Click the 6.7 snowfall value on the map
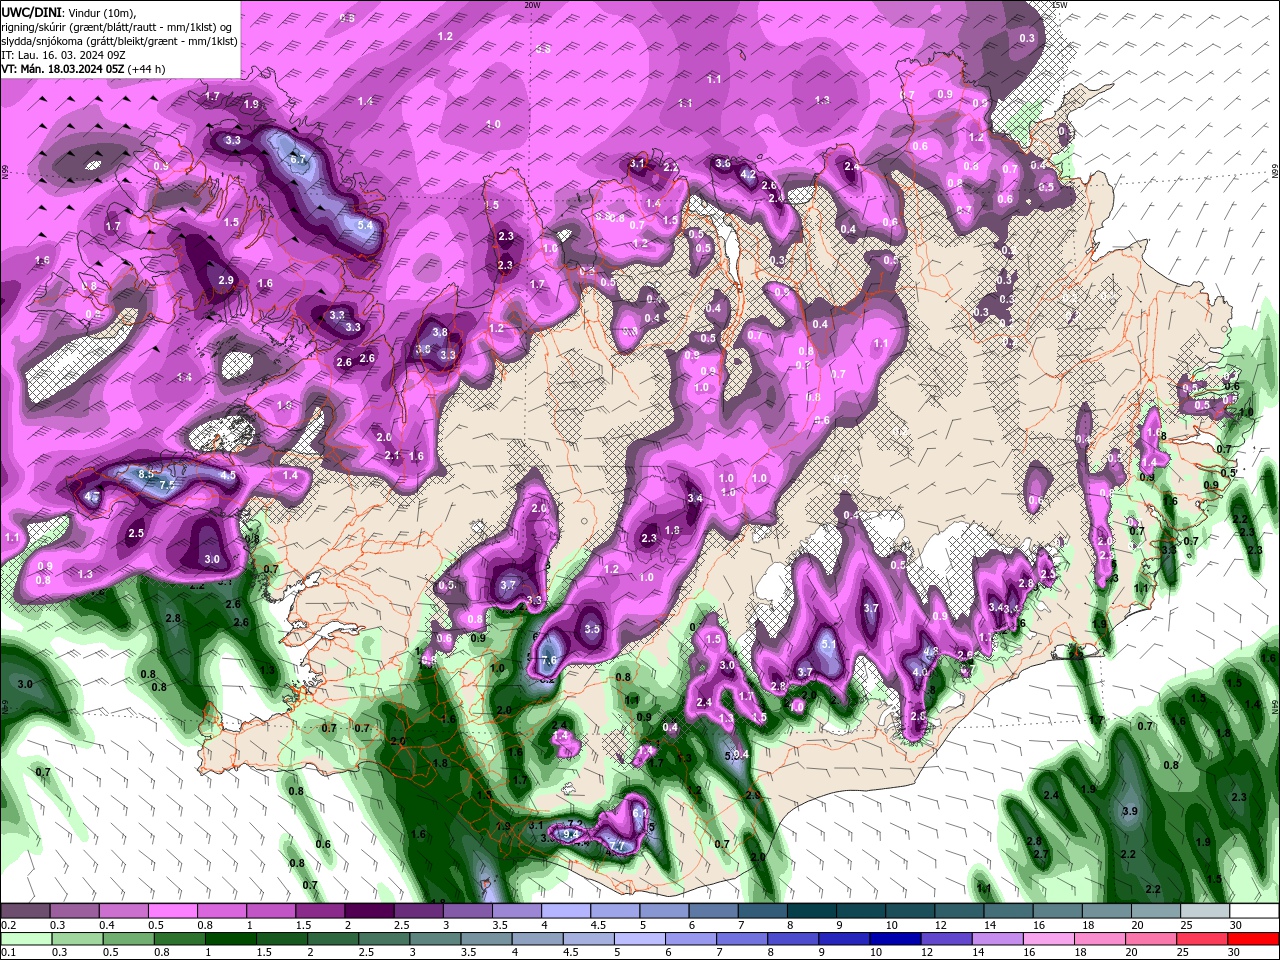The image size is (1280, 960). tap(298, 159)
